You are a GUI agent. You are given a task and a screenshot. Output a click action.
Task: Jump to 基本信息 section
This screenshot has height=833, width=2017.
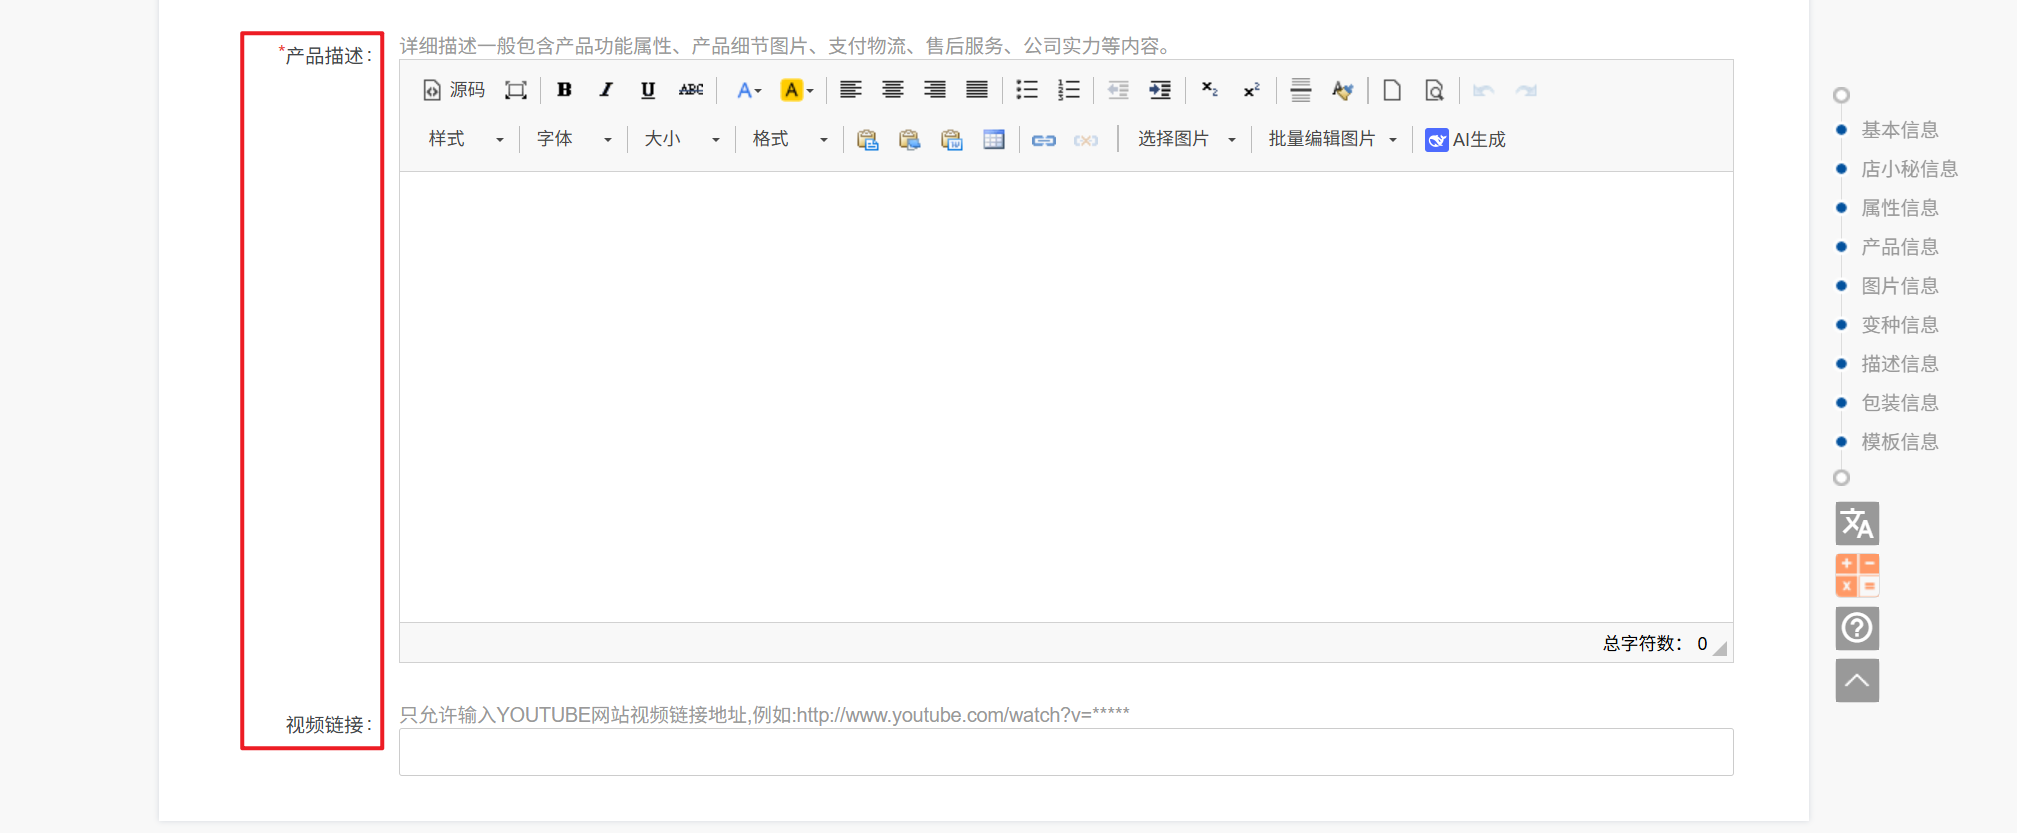[x=1899, y=130]
